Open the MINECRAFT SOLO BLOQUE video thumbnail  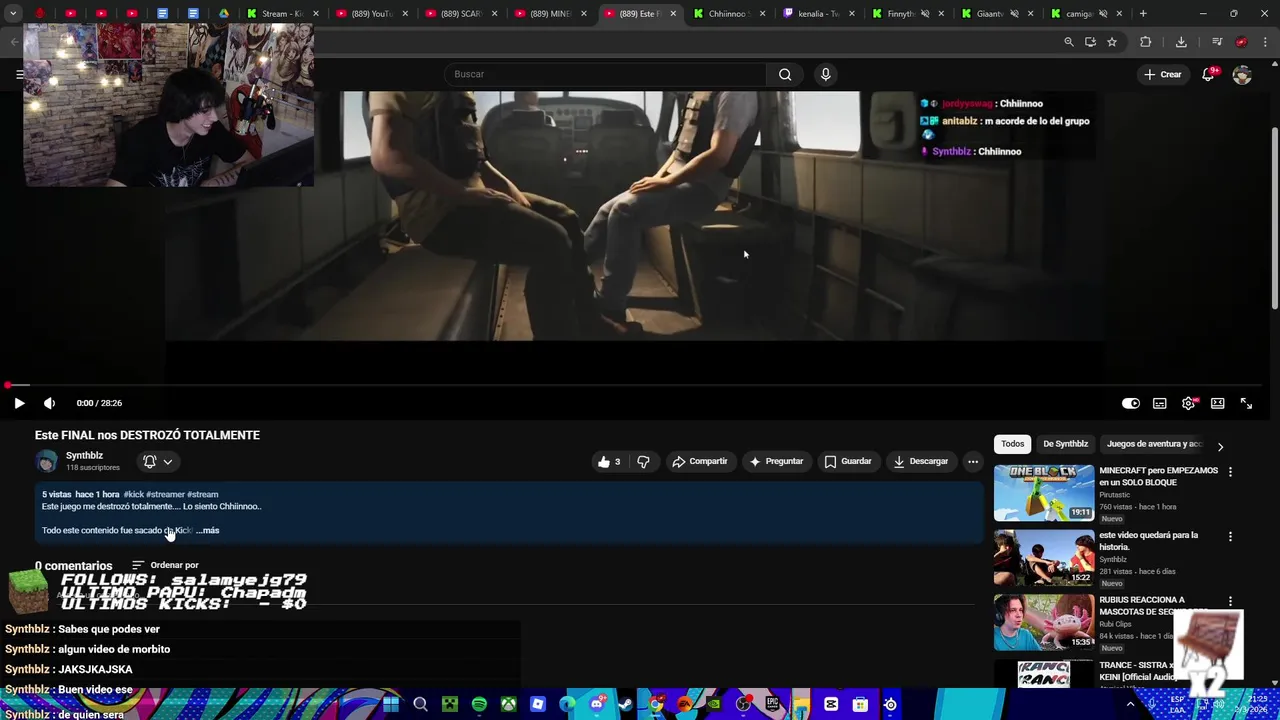(1044, 493)
